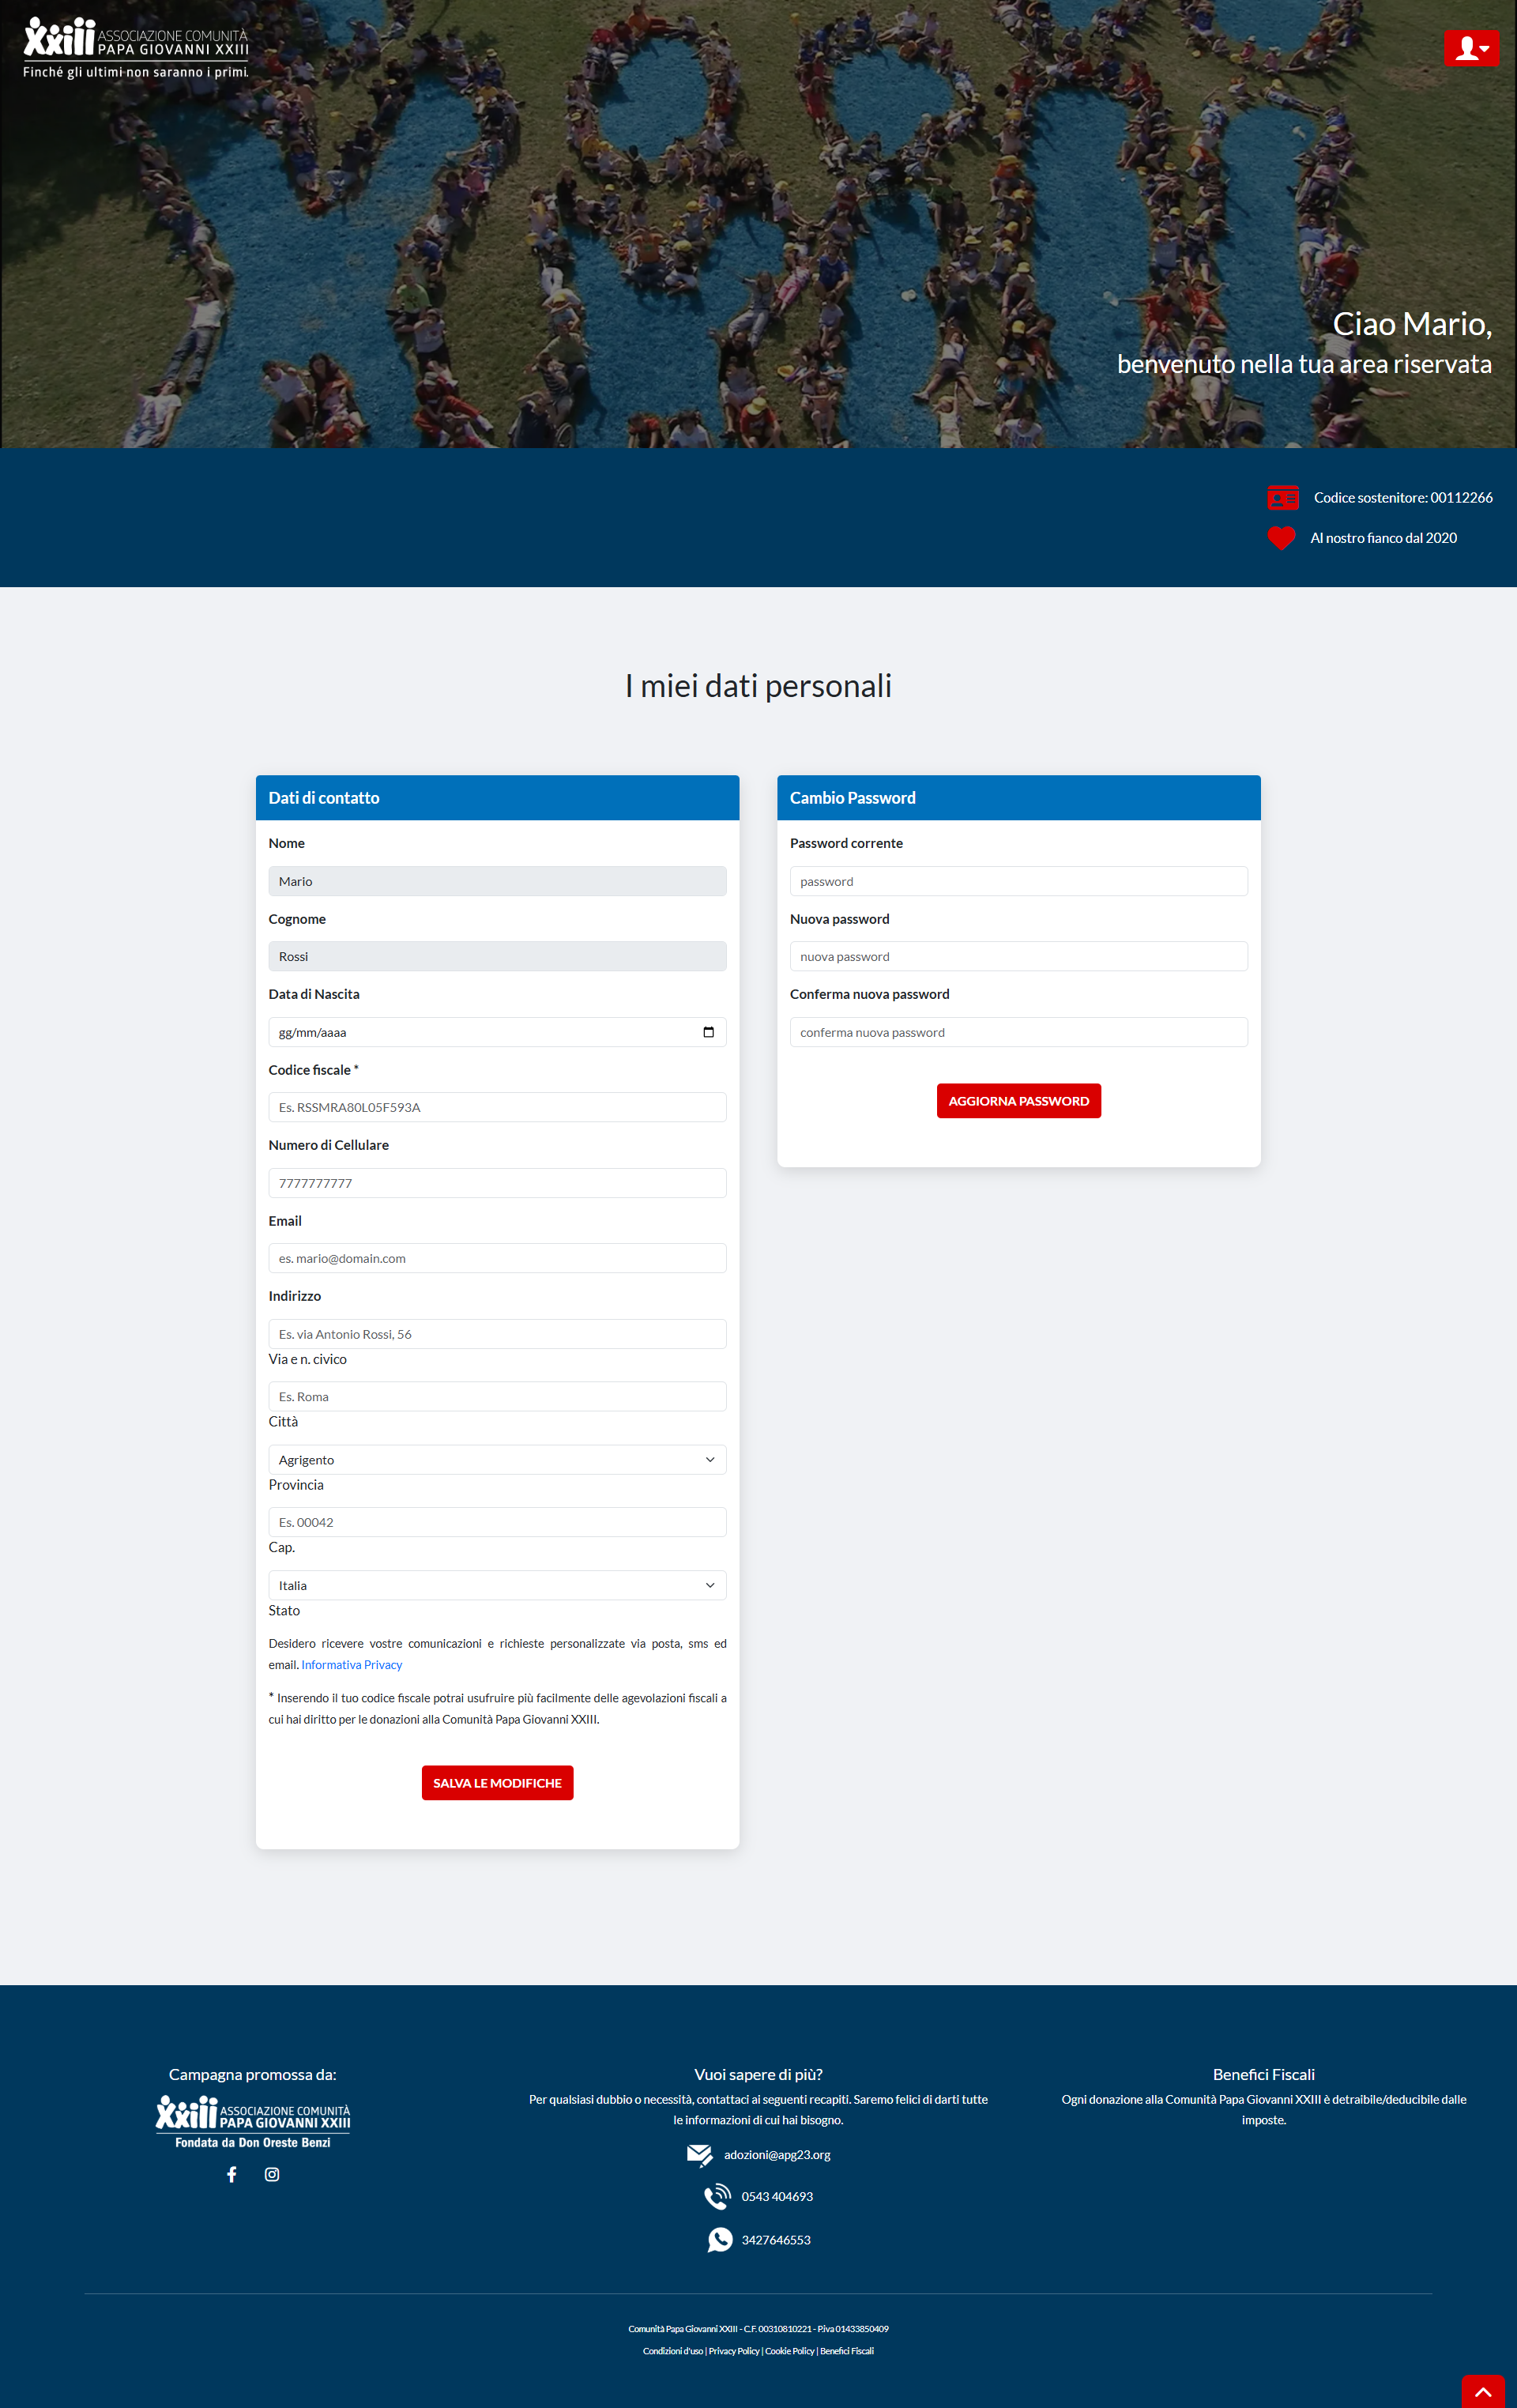Expand the Stato dropdown showing Italia
This screenshot has height=2408, width=1517.
[497, 1585]
